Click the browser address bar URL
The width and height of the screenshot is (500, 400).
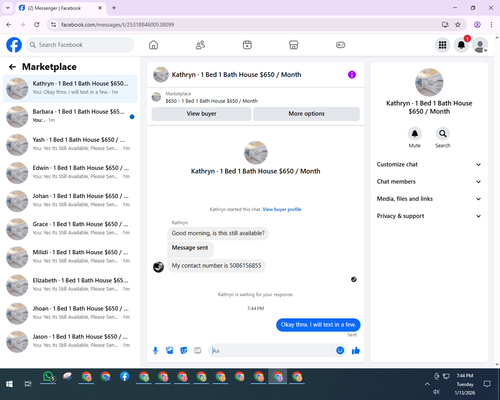[117, 25]
